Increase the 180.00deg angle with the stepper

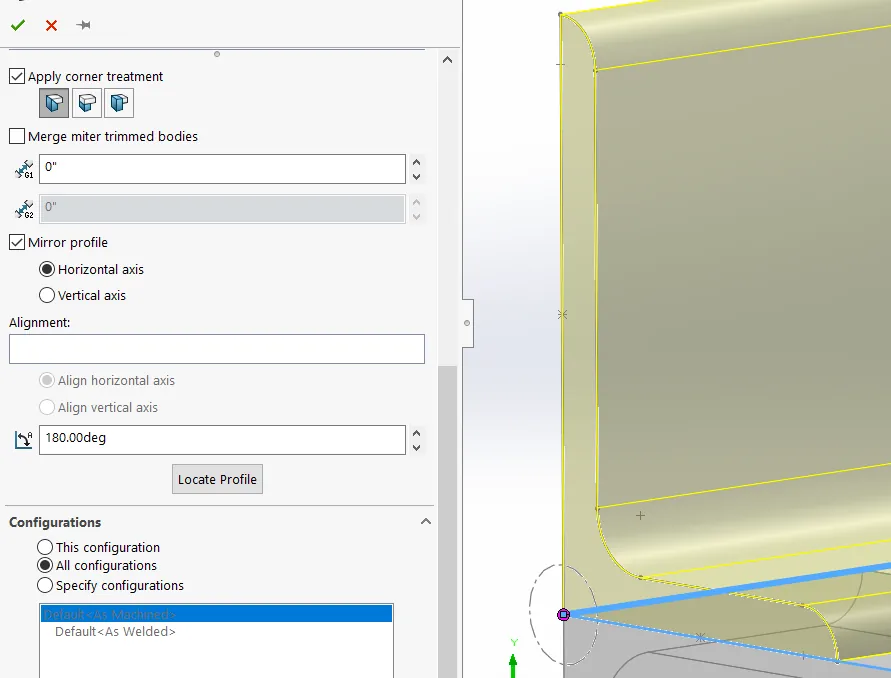coord(416,432)
